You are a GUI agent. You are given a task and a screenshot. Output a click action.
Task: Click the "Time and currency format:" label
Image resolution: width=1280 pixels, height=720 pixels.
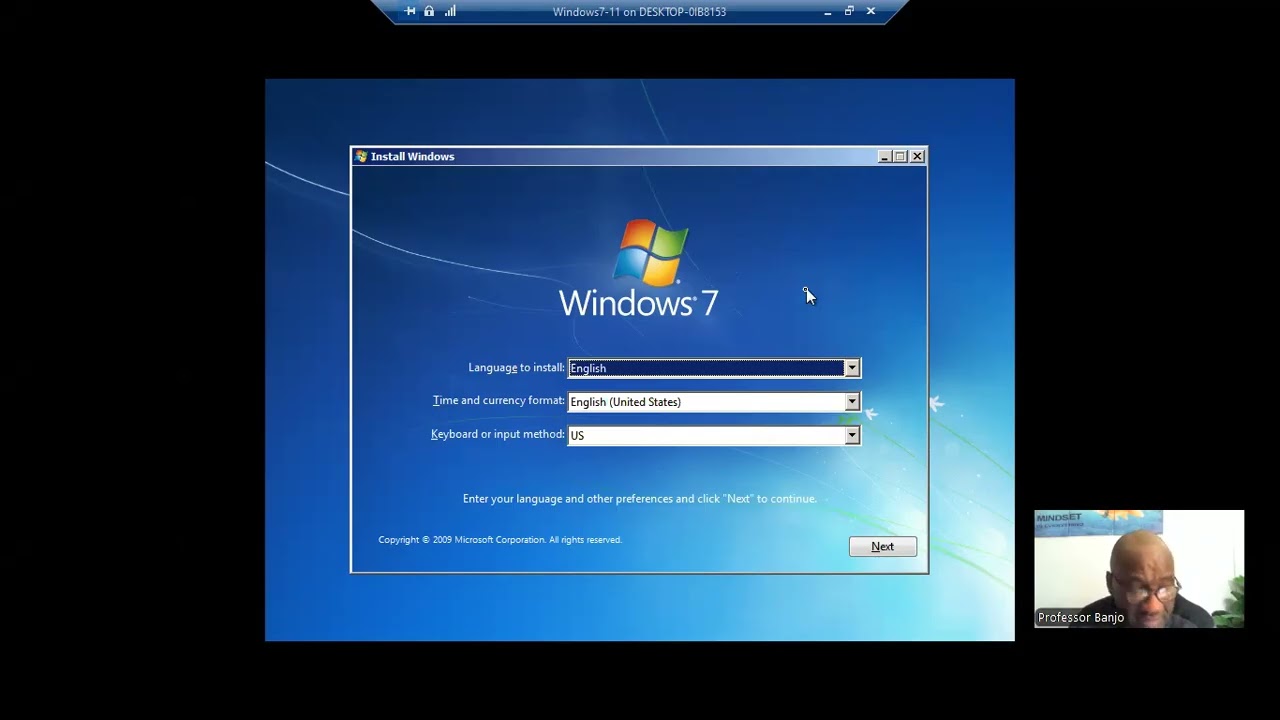(x=498, y=401)
